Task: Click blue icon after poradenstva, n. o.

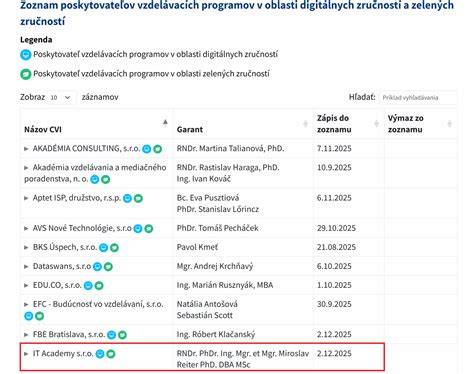Action: [x=95, y=180]
